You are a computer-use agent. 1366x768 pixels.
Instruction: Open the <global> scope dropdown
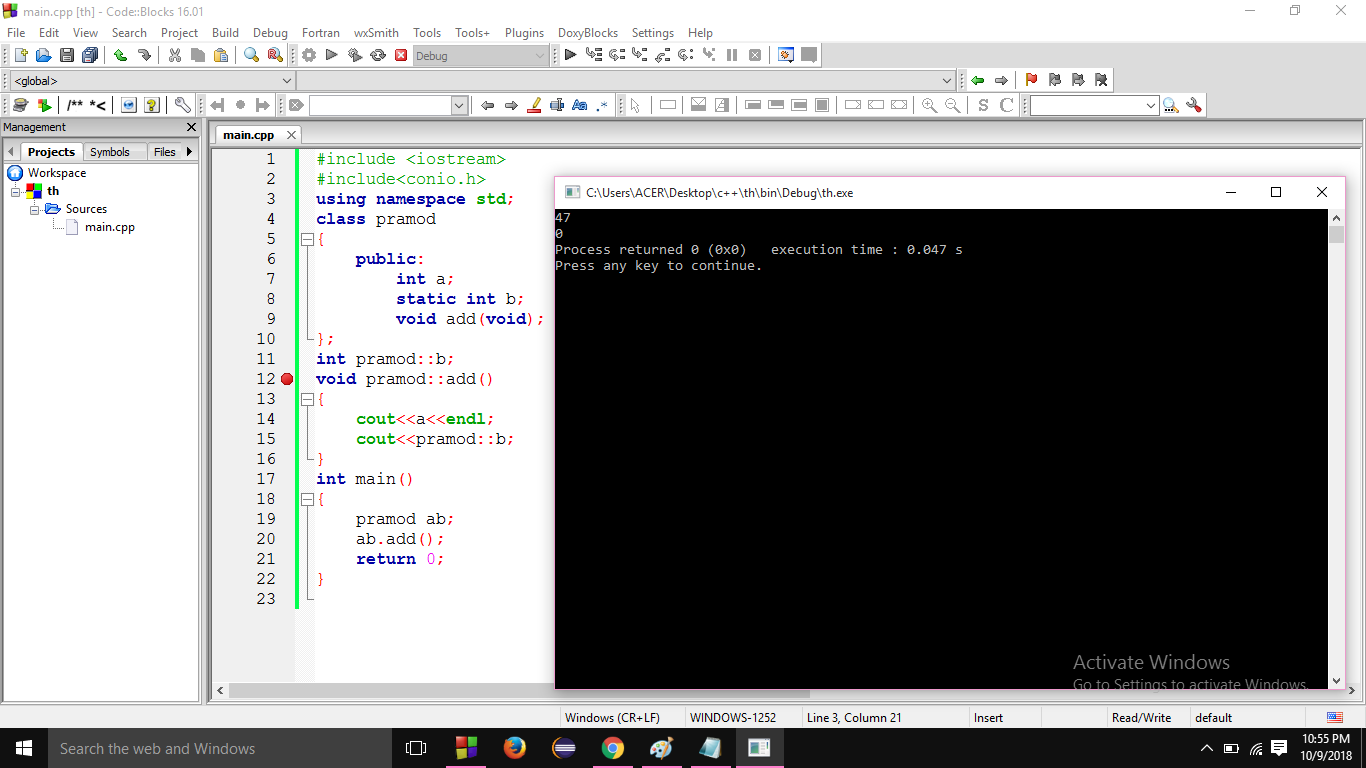[287, 80]
